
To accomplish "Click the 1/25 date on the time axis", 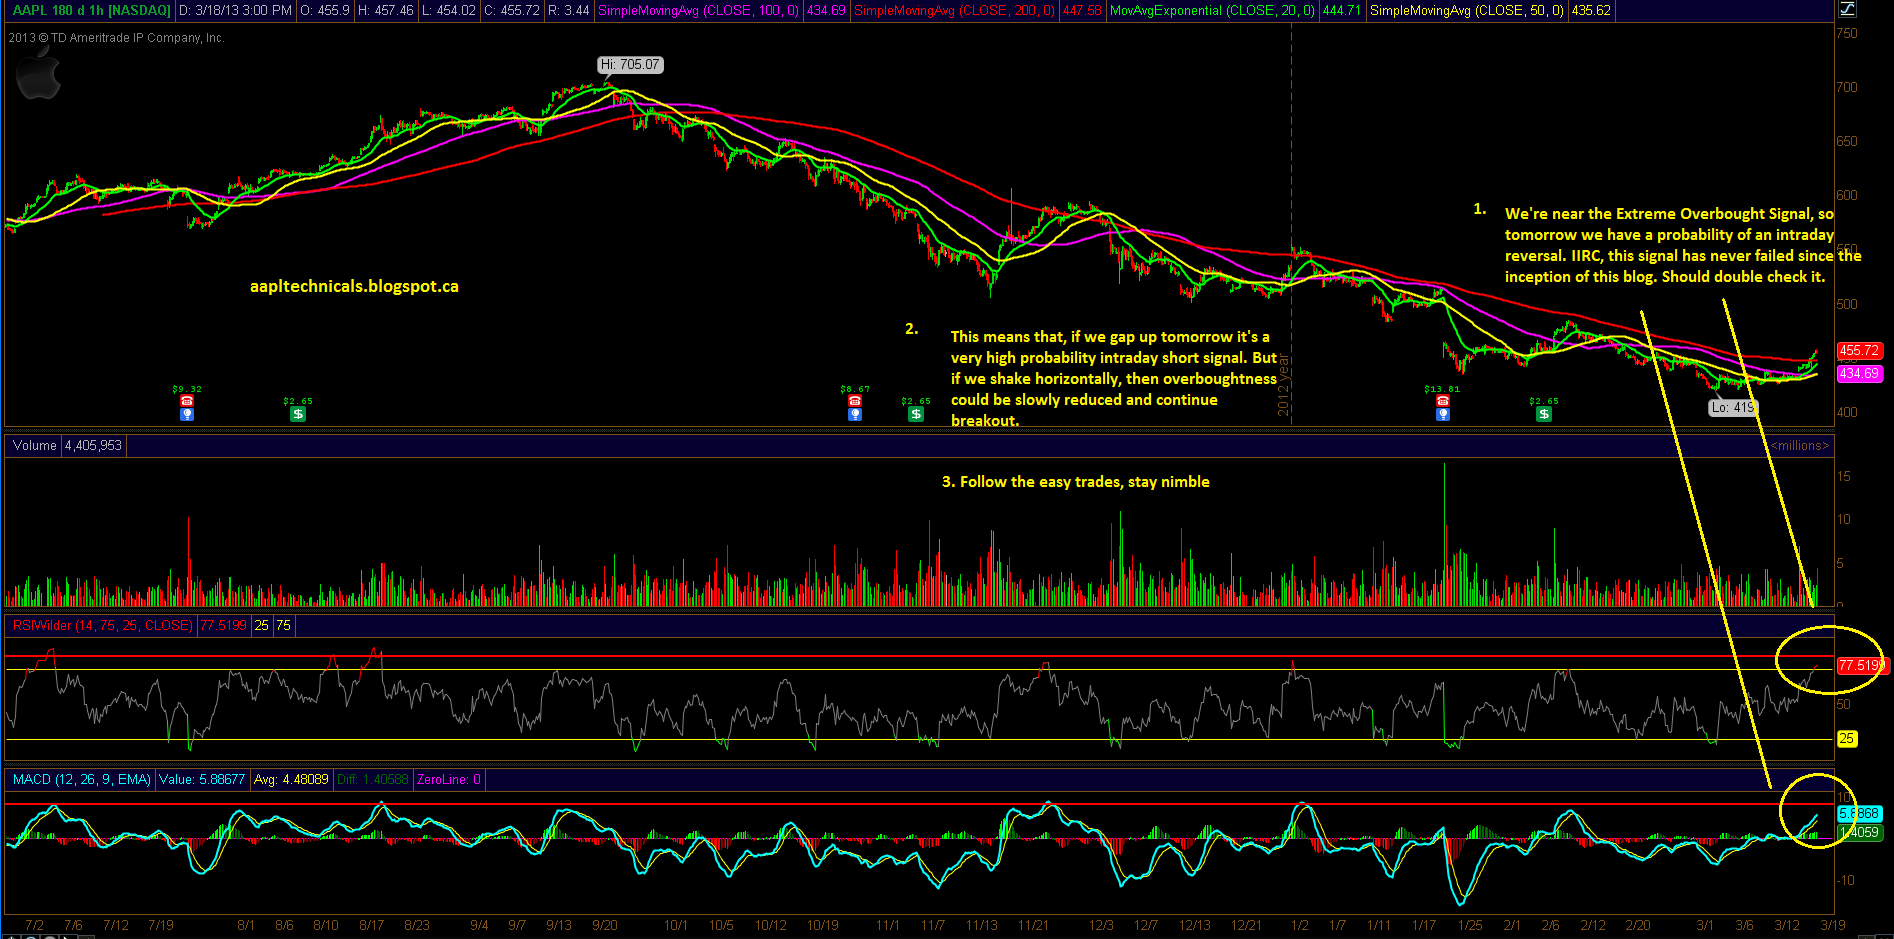I will click(x=1470, y=925).
